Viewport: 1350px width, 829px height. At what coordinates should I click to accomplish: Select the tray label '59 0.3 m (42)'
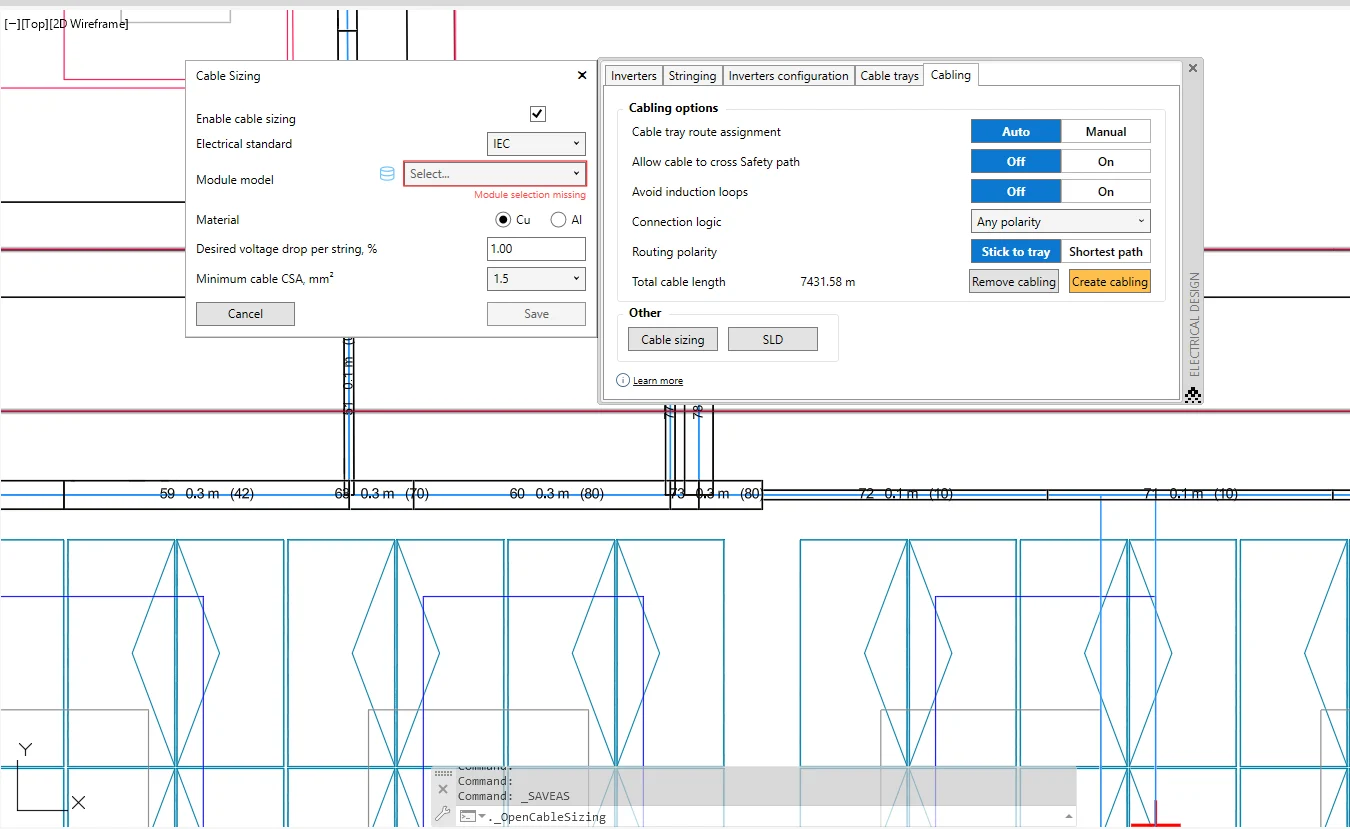pyautogui.click(x=207, y=494)
